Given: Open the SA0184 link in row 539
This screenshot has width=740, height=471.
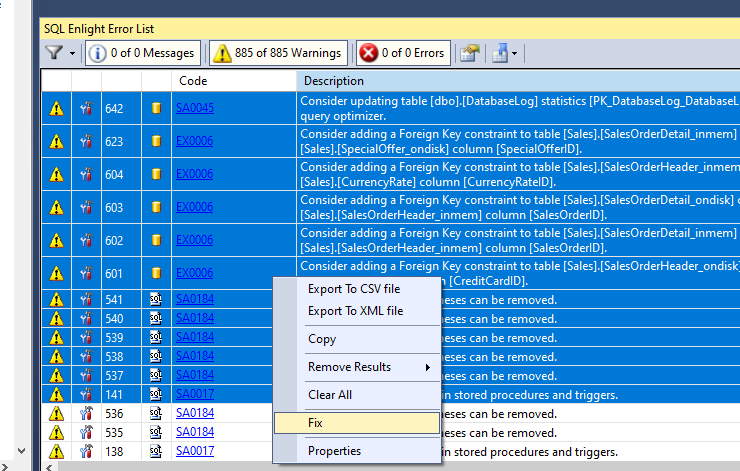Looking at the screenshot, I should [195, 337].
